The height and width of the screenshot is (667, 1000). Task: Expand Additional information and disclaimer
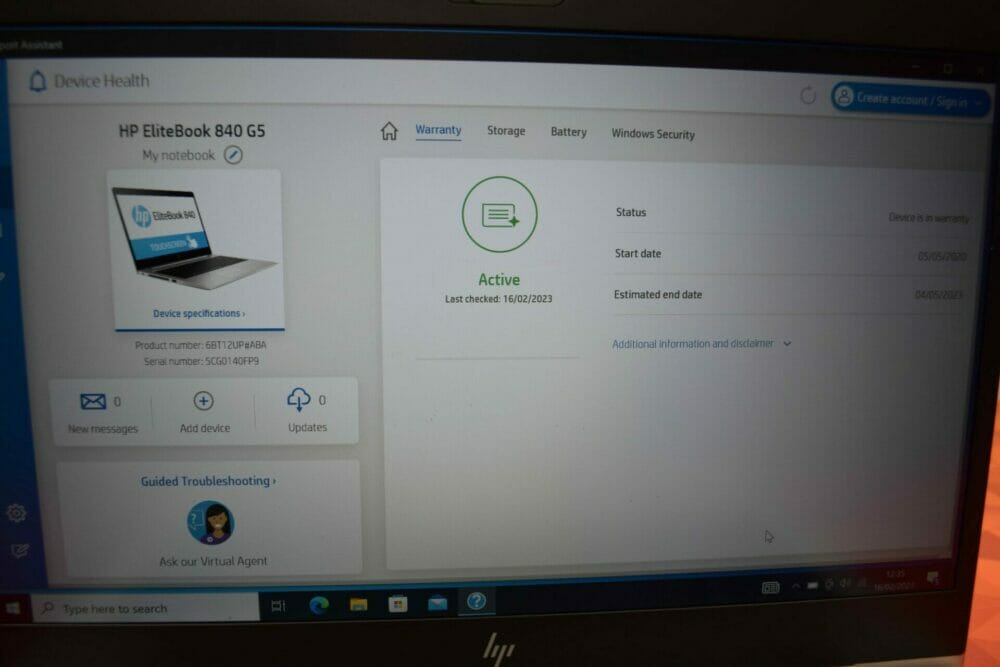point(702,344)
